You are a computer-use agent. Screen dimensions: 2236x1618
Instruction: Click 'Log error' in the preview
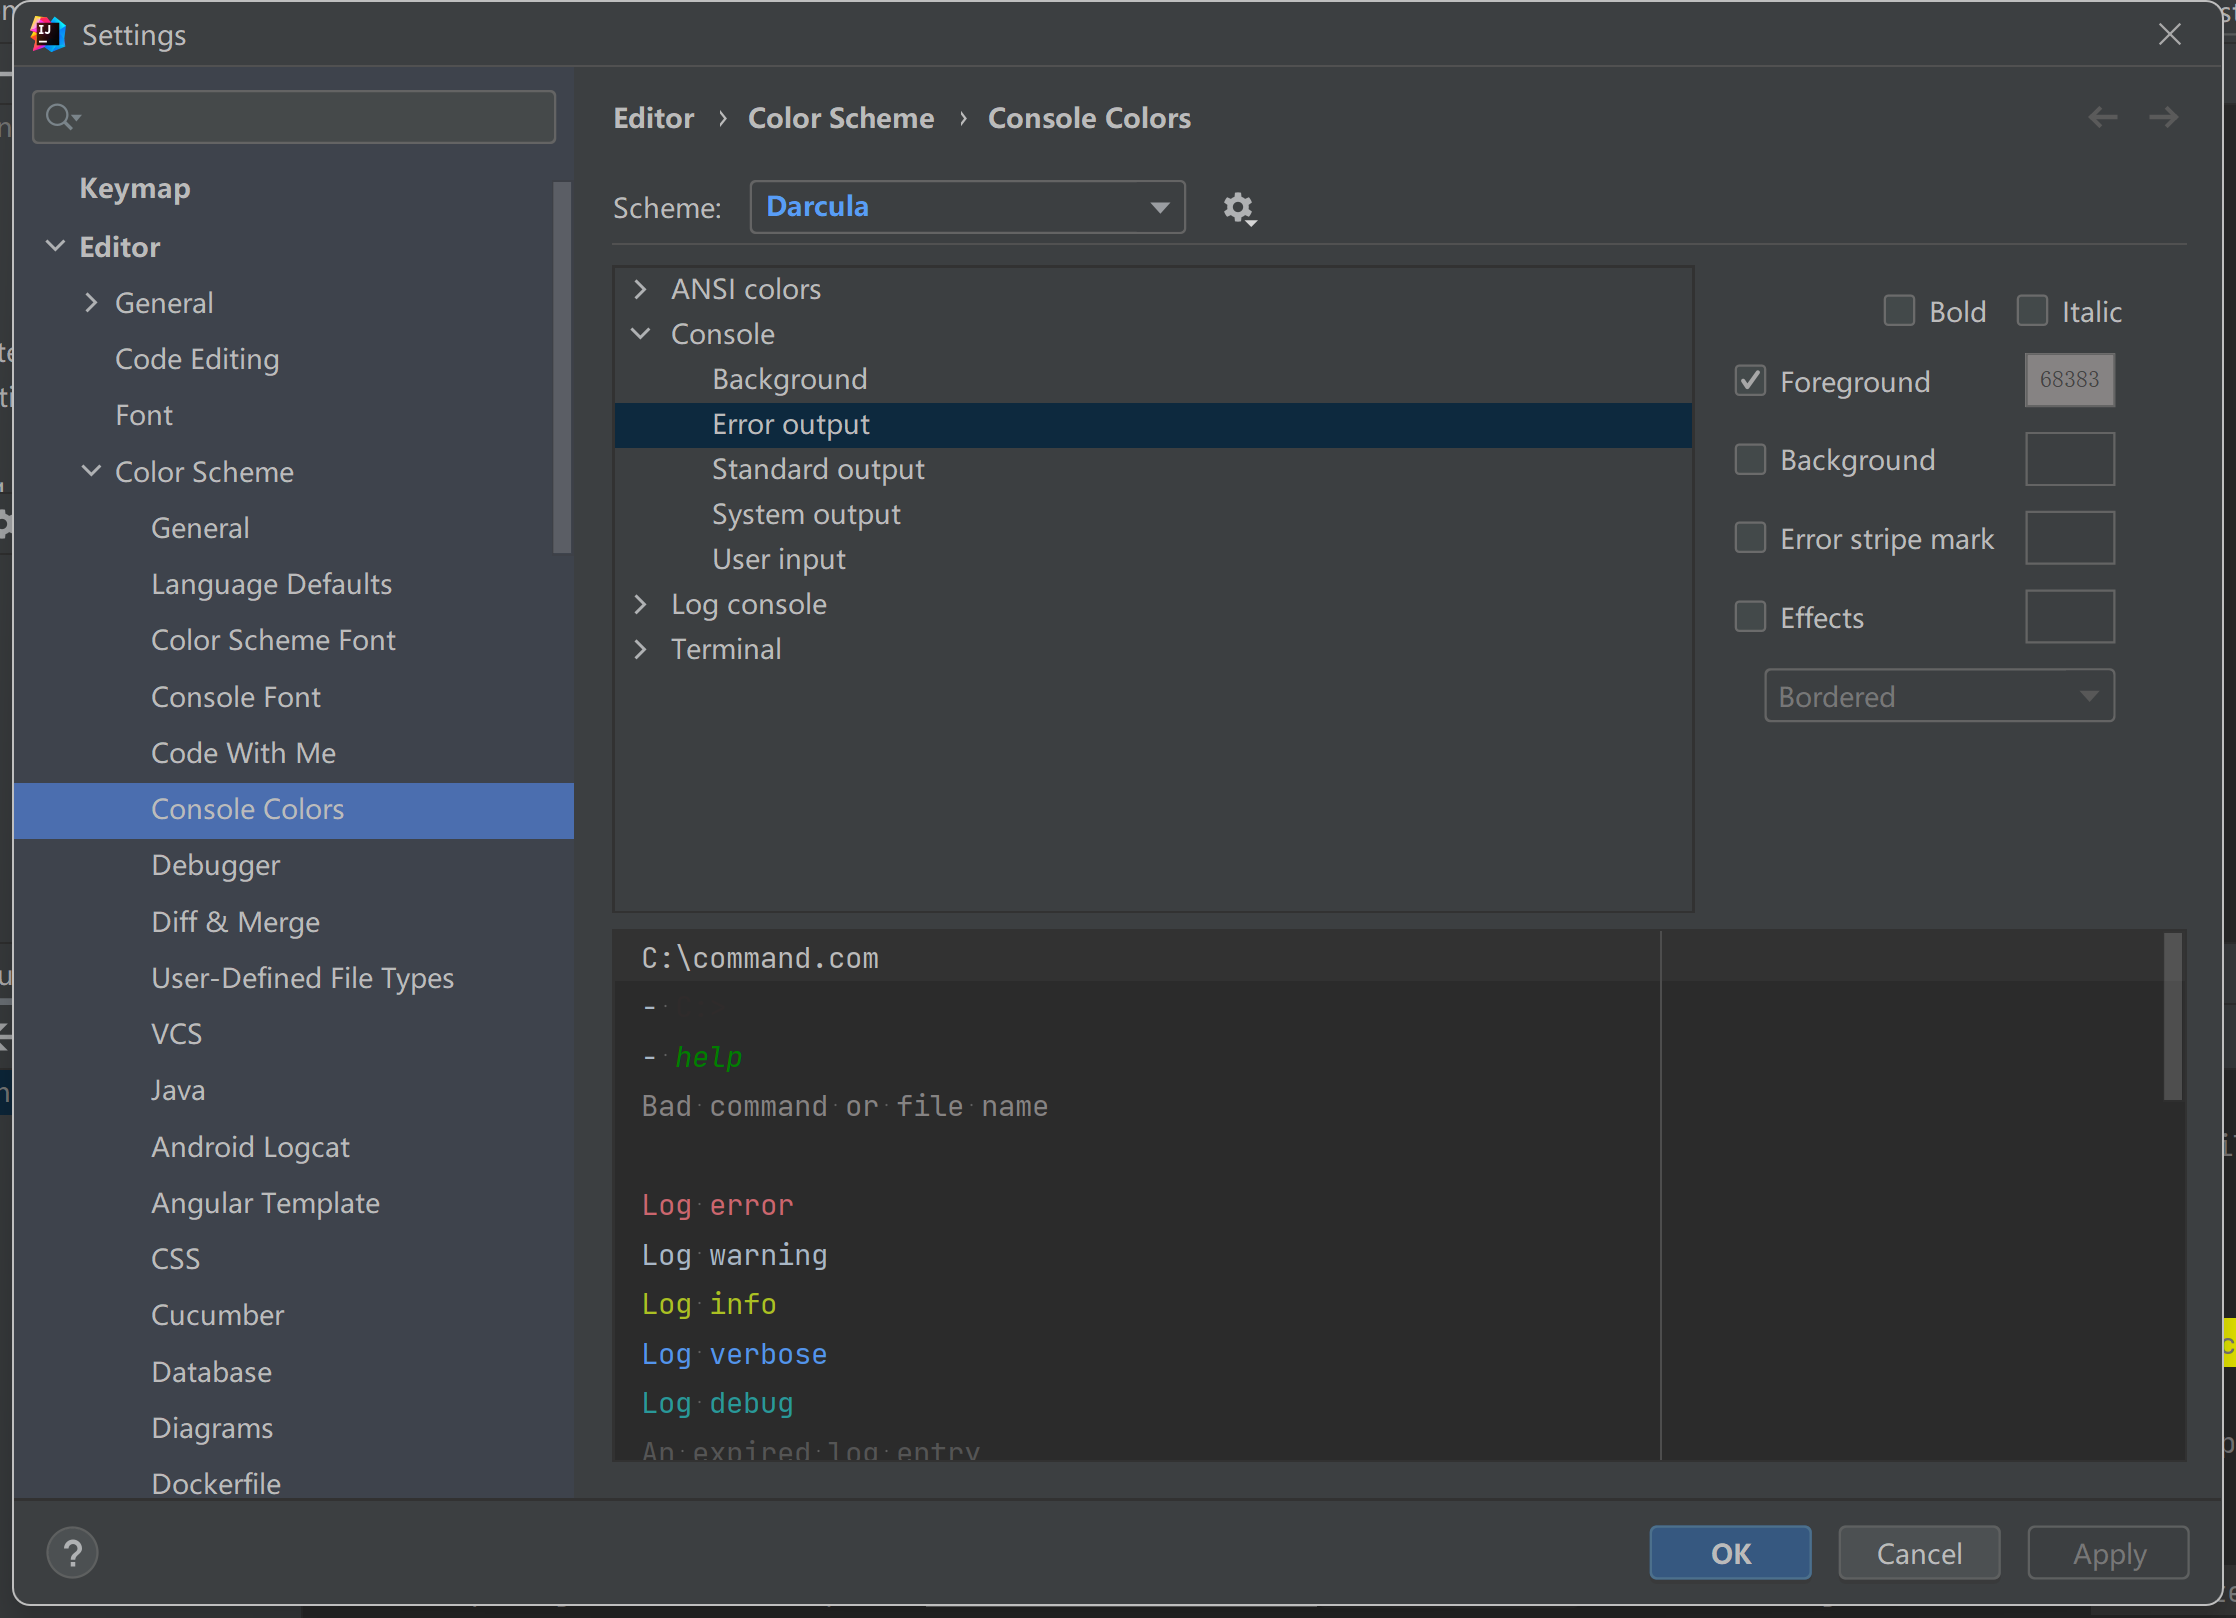(x=717, y=1205)
